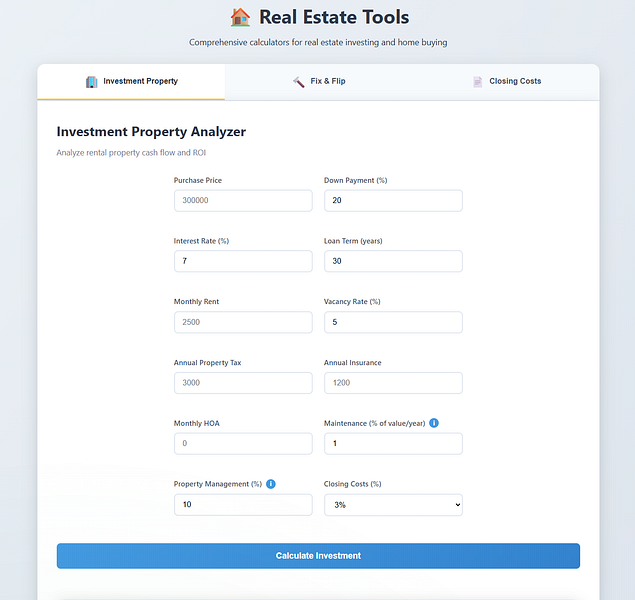635x600 pixels.
Task: Click into the Vacancy Rate (%) input
Action: point(393,322)
